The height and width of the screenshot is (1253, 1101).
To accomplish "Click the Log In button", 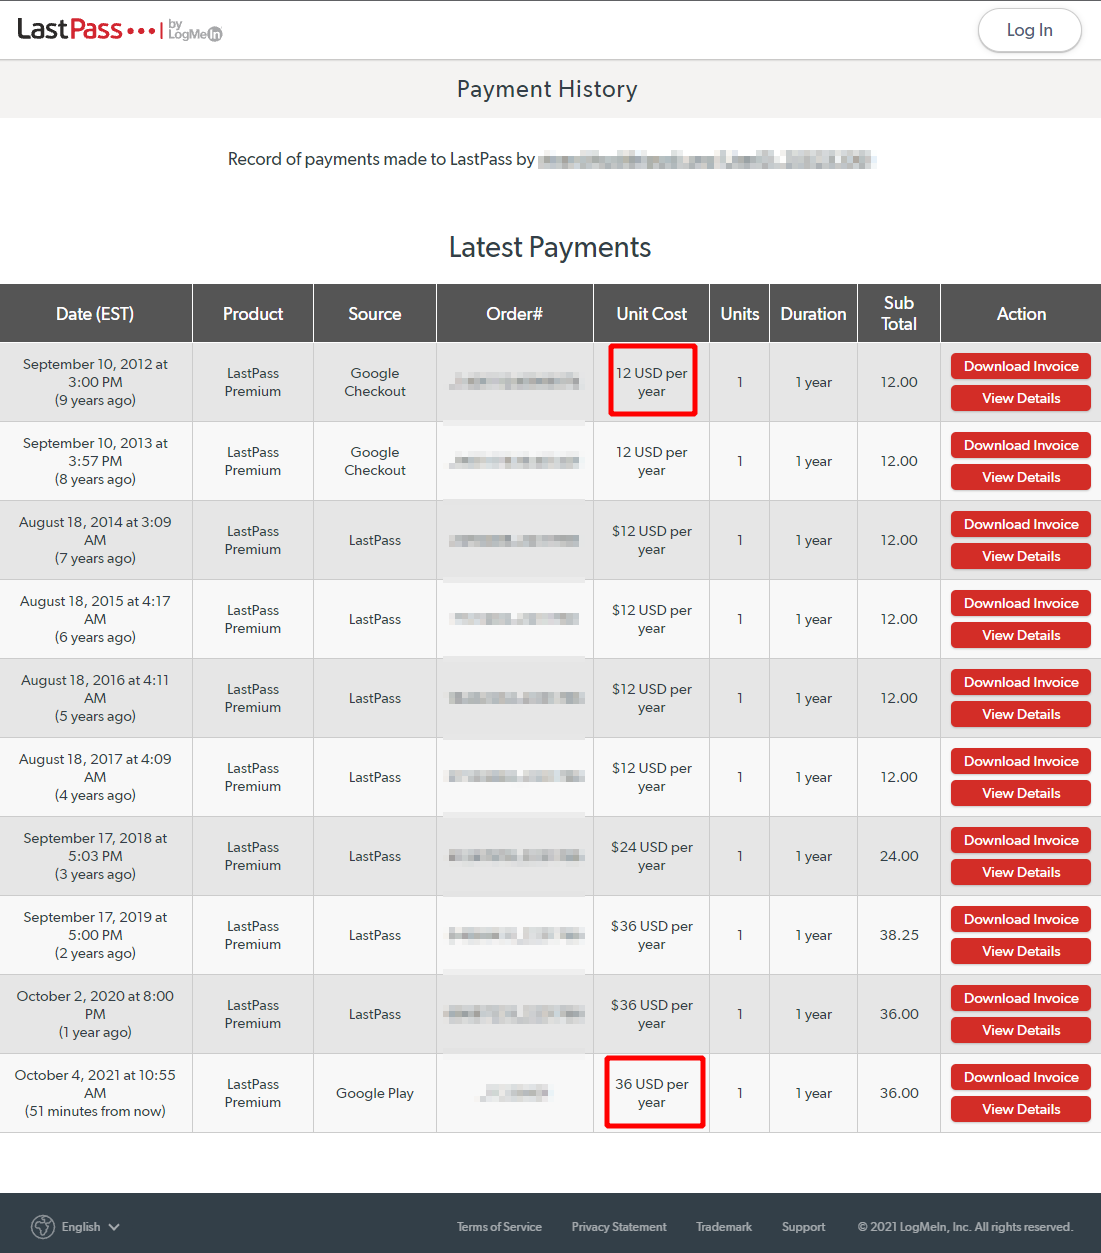I will coord(1029,30).
